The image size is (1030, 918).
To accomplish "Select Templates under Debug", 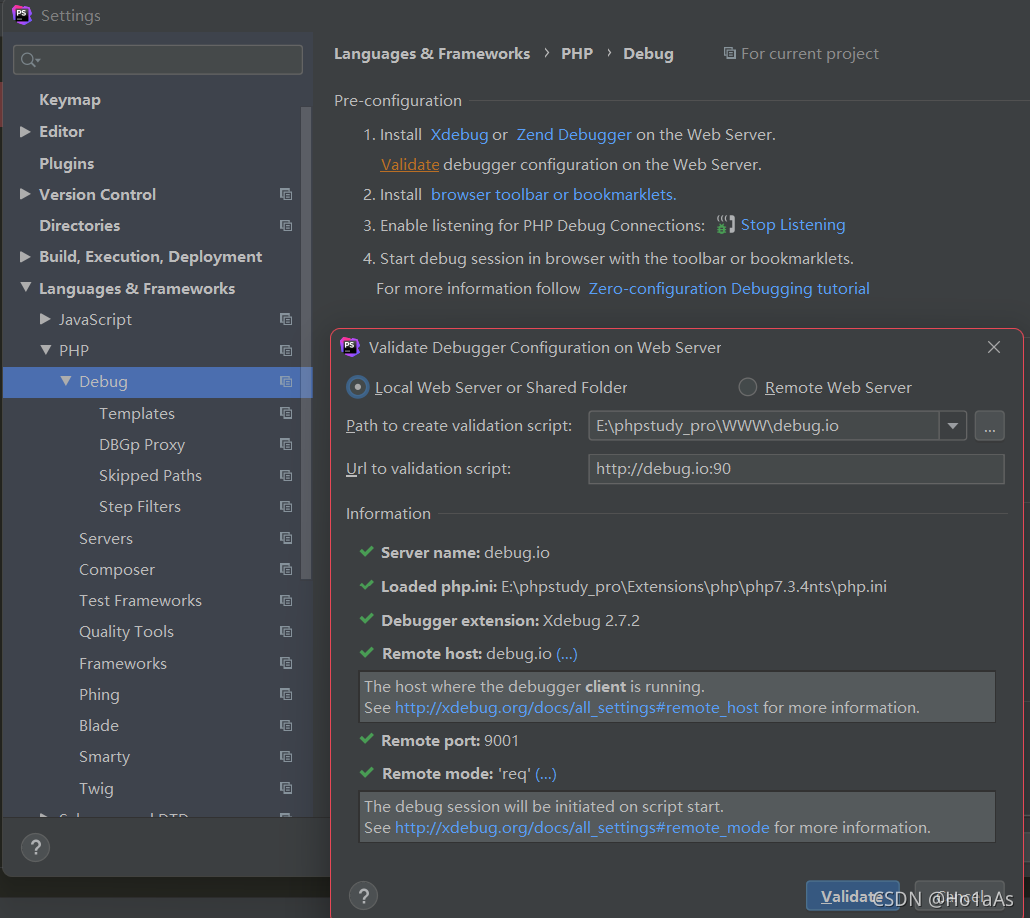I will pyautogui.click(x=137, y=413).
